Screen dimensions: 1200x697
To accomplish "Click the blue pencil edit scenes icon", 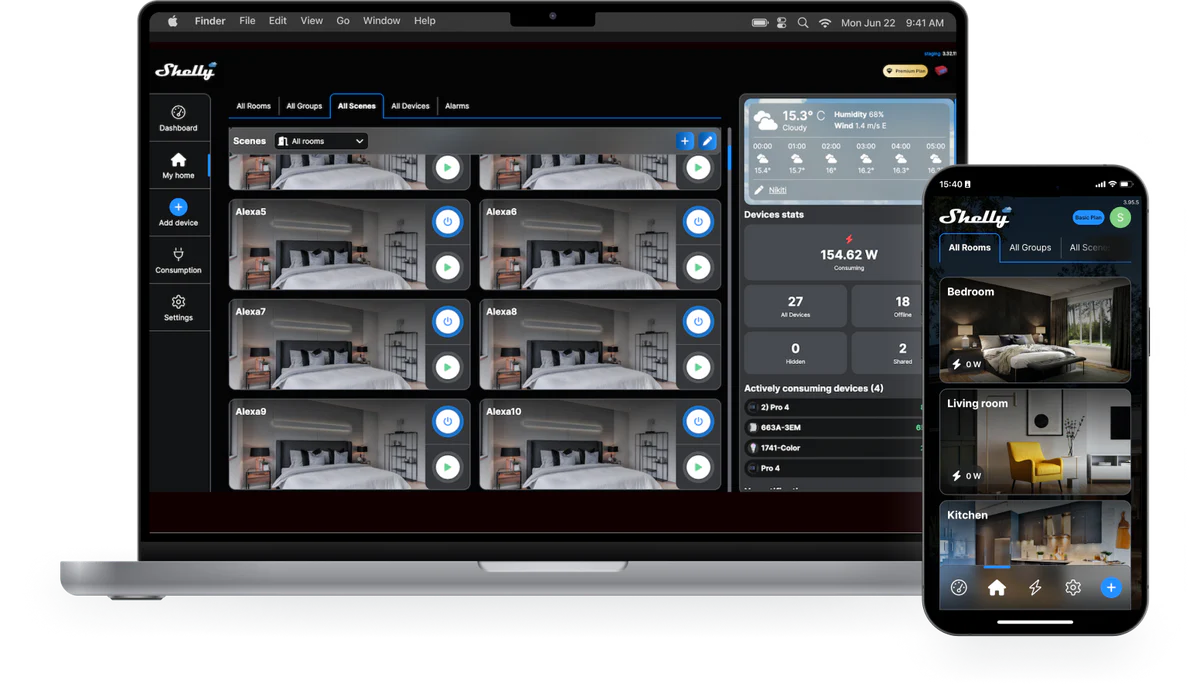I will click(708, 141).
